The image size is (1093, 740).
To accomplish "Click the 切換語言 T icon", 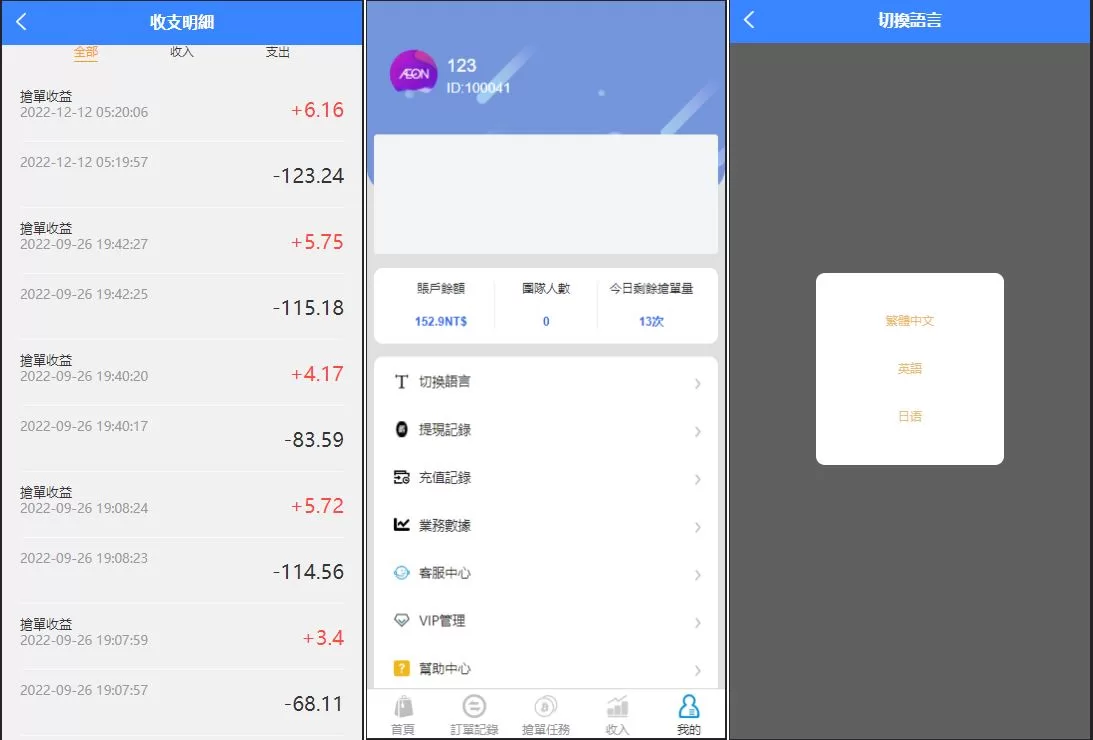I will (x=402, y=382).
